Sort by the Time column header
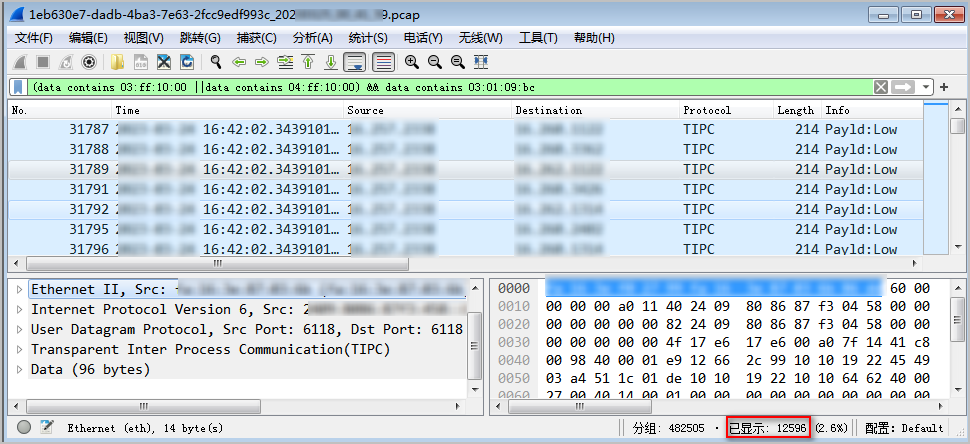This screenshot has height=444, width=970. pyautogui.click(x=228, y=110)
